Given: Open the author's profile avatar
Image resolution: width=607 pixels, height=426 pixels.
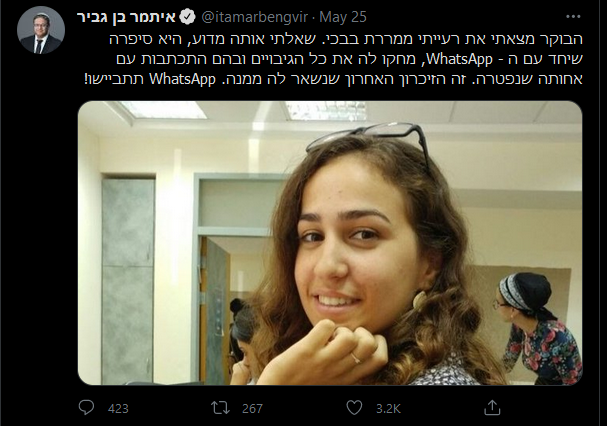Looking at the screenshot, I should click(41, 30).
